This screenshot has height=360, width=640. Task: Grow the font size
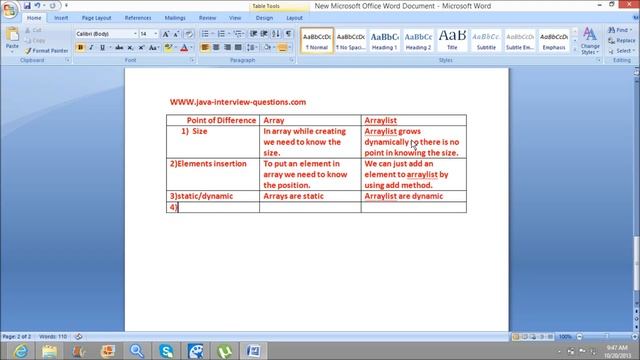click(x=166, y=34)
